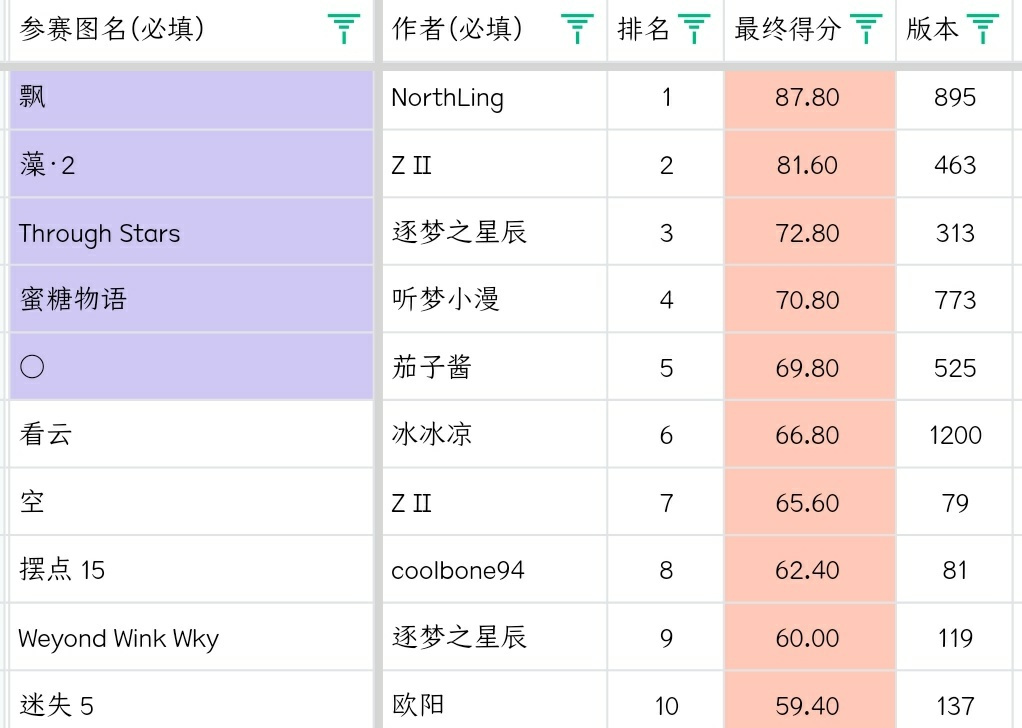1022x728 pixels.
Task: Select the author cell NorthLing
Action: [494, 99]
